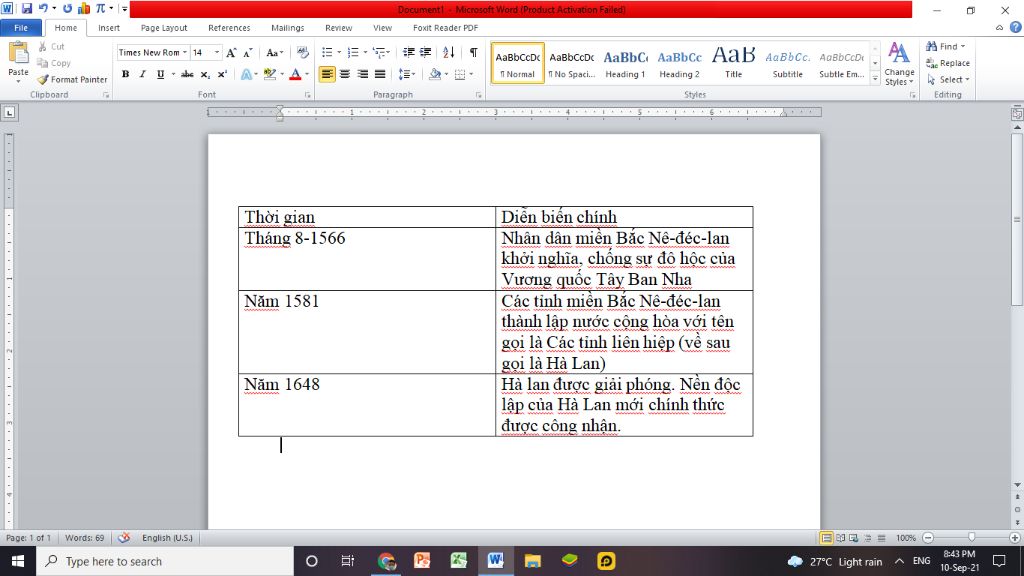Image resolution: width=1024 pixels, height=576 pixels.
Task: Click the proofing errors icon in status bar
Action: tap(124, 537)
